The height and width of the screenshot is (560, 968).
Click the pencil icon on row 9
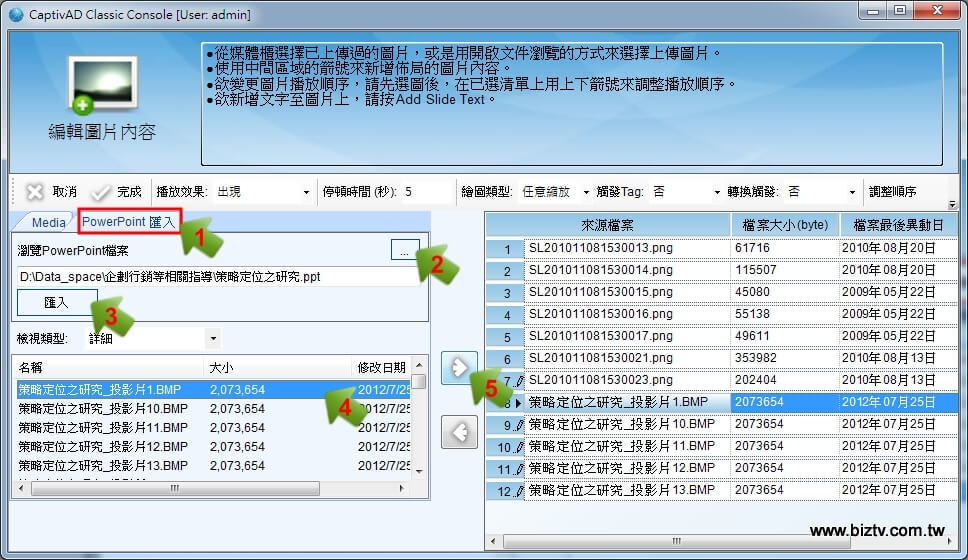[518, 424]
